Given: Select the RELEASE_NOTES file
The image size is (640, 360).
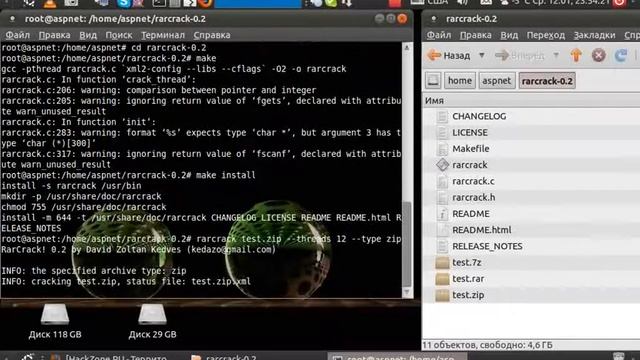Looking at the screenshot, I should (487, 246).
